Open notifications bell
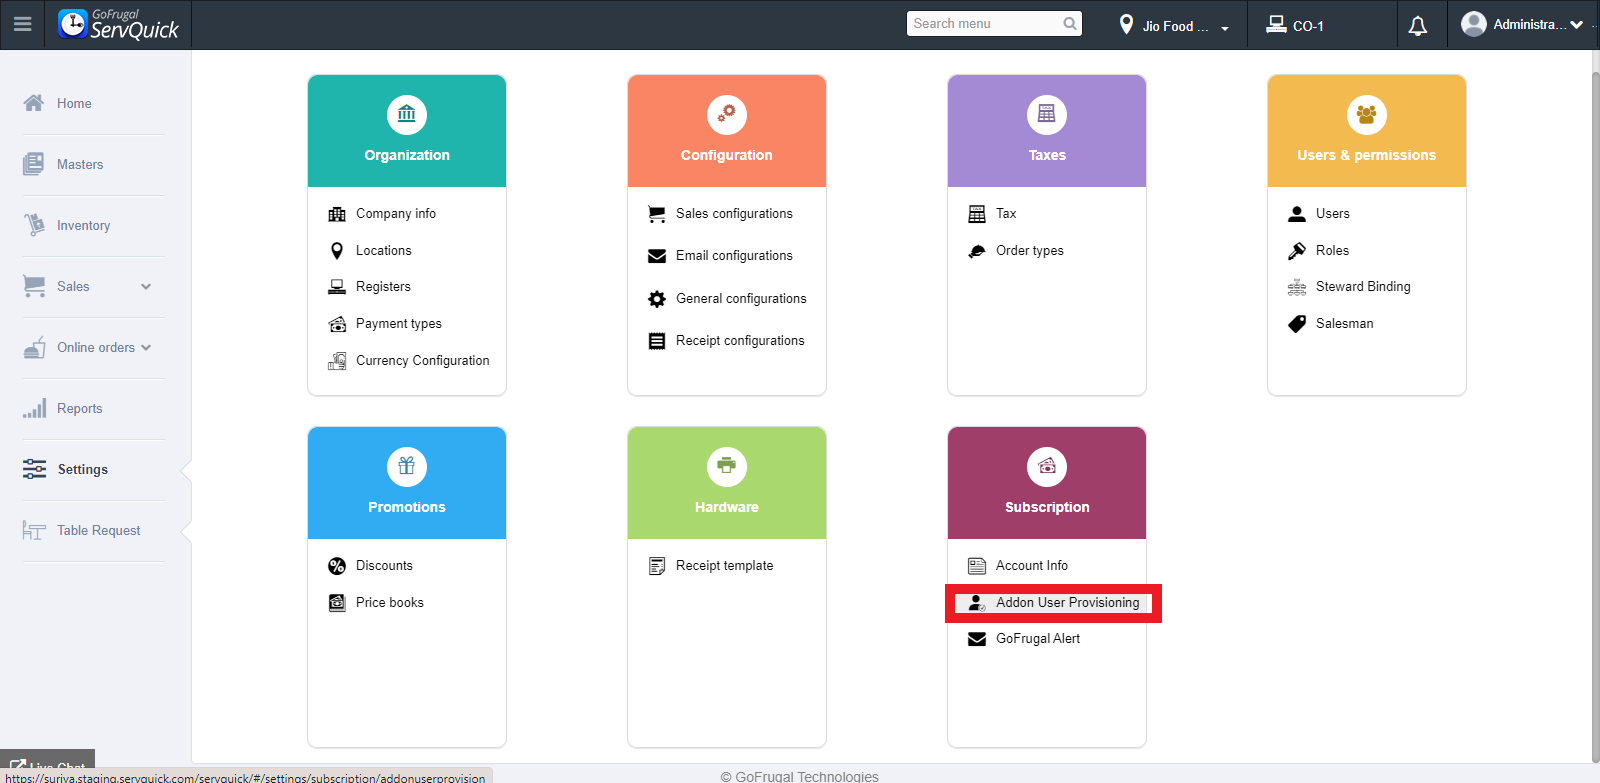Viewport: 1600px width, 783px height. point(1418,26)
